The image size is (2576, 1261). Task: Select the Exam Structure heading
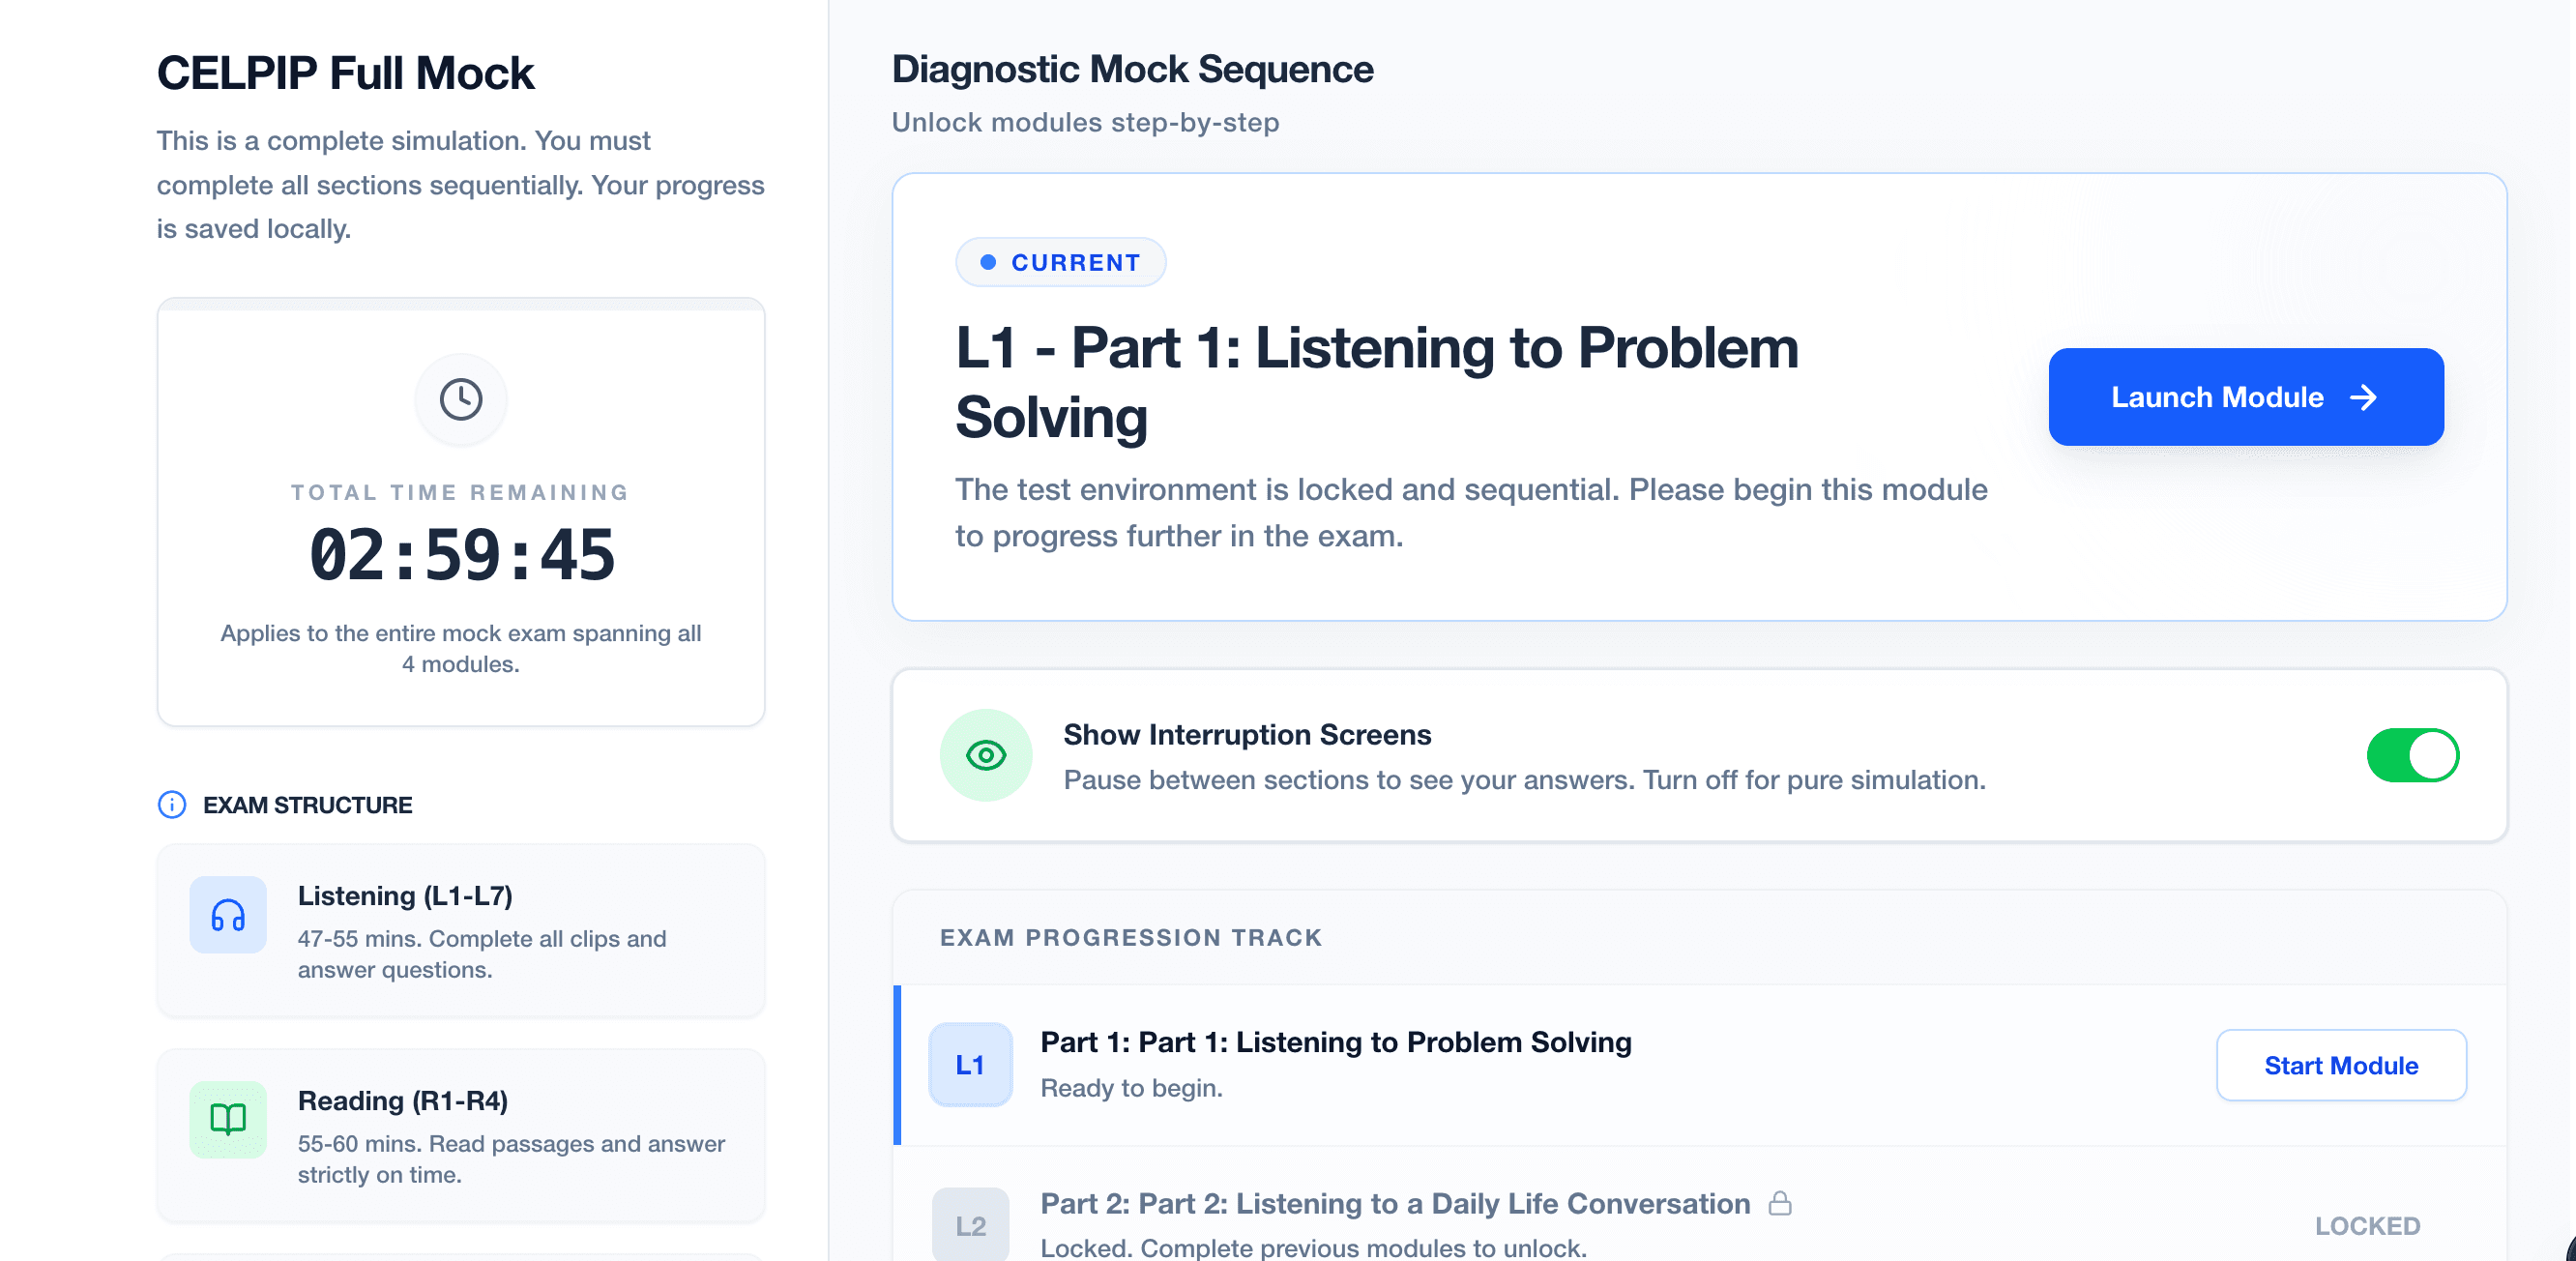308,805
